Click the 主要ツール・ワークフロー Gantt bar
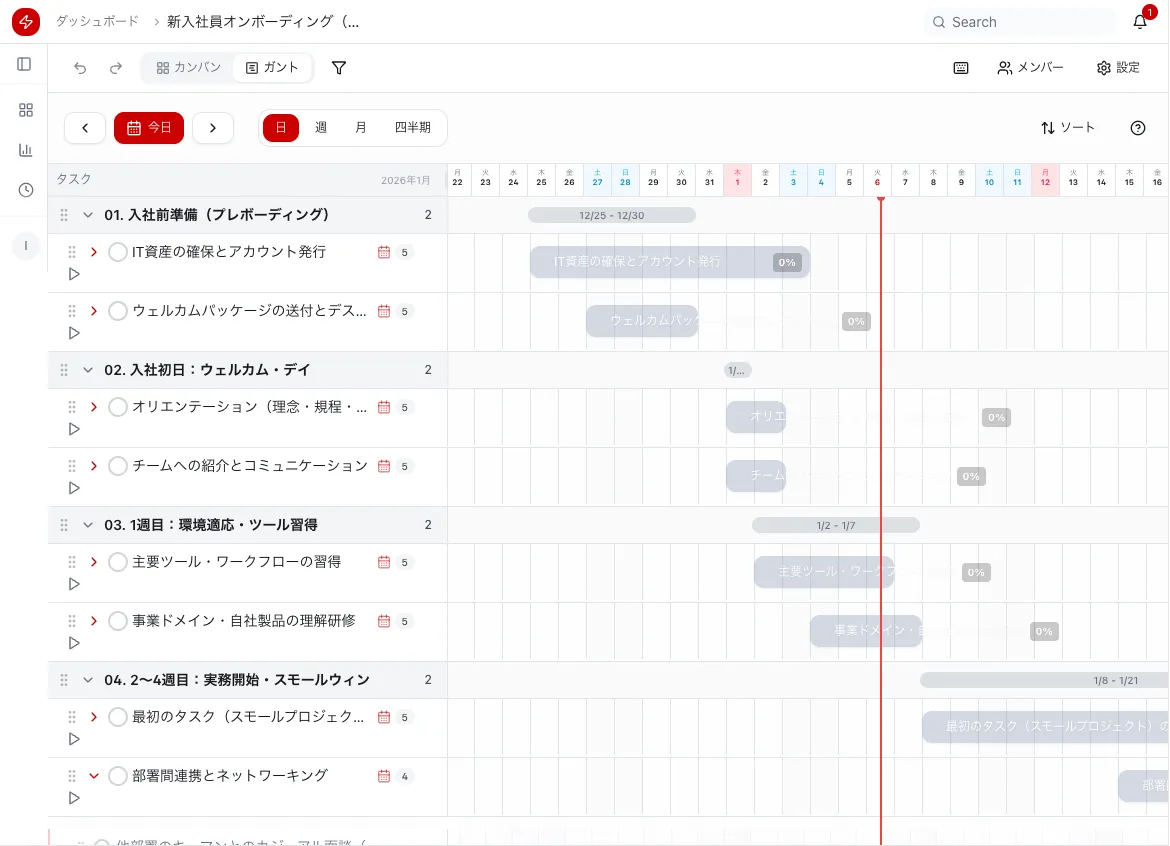Screen dimensions: 1170x846 [824, 572]
